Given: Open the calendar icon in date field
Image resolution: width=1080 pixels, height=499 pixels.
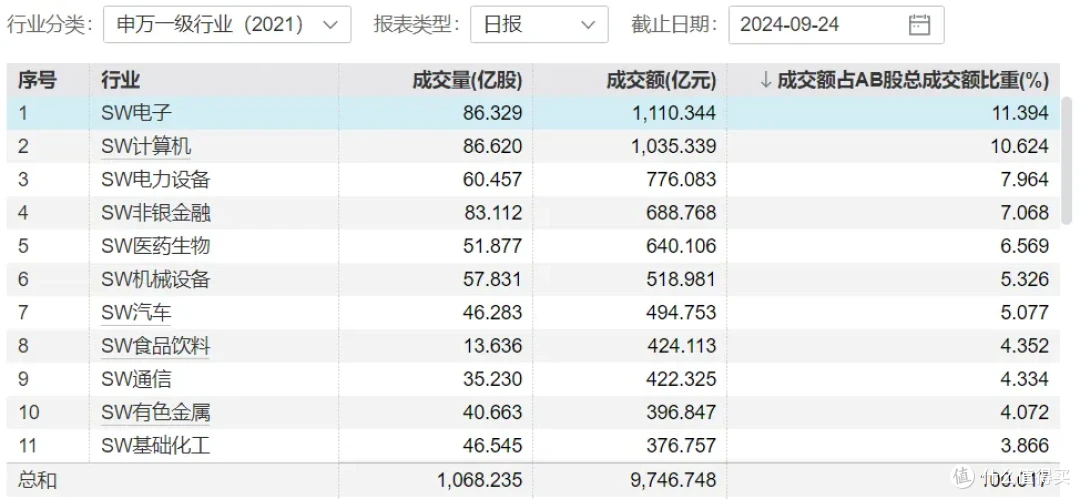Looking at the screenshot, I should pos(919,26).
